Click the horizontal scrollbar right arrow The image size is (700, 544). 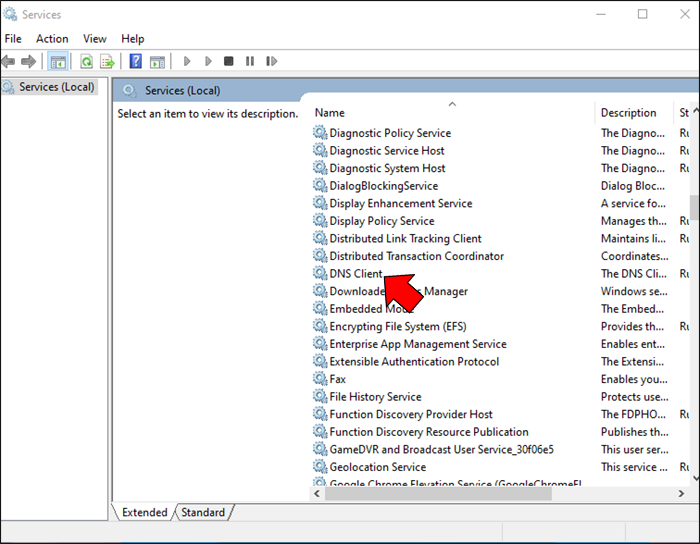[x=681, y=494]
